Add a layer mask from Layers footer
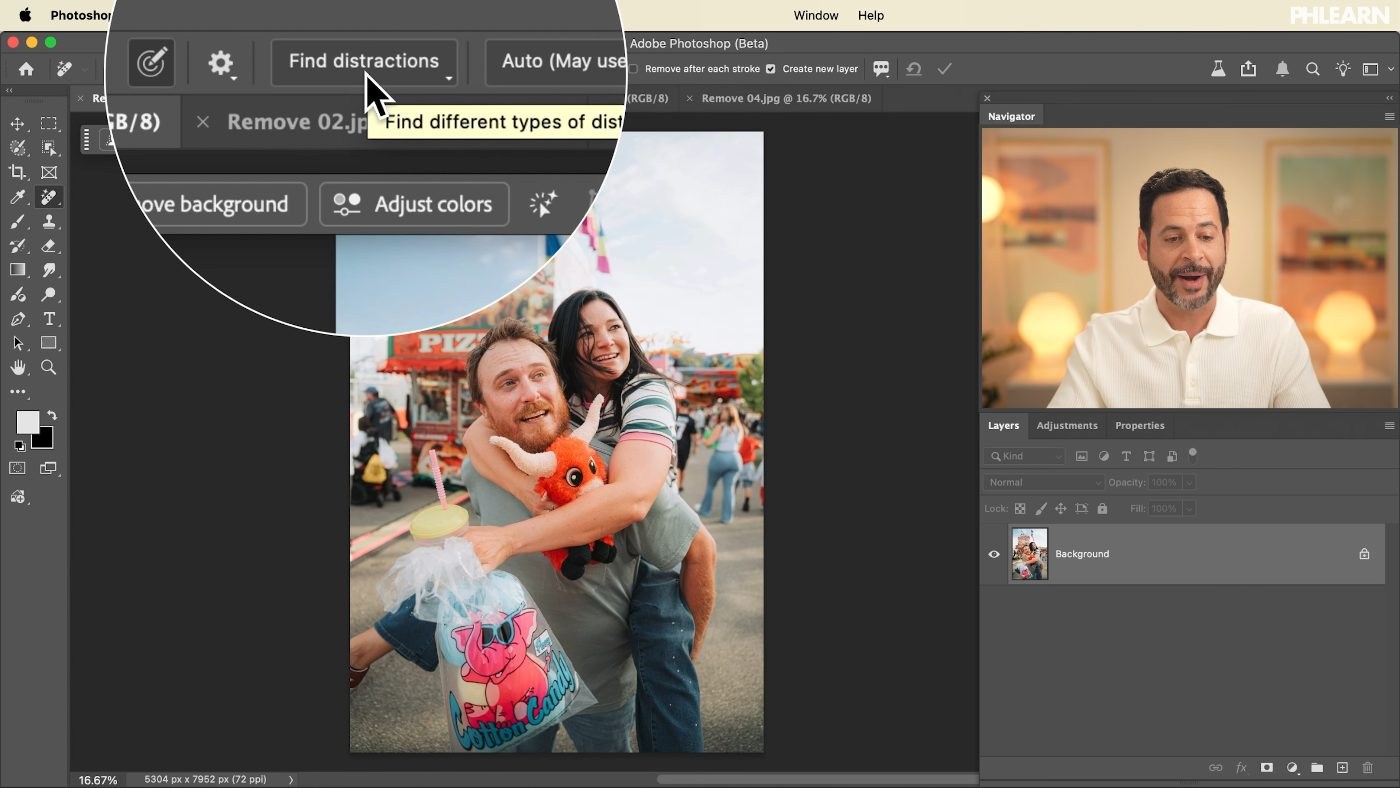Image resolution: width=1400 pixels, height=788 pixels. [1267, 768]
